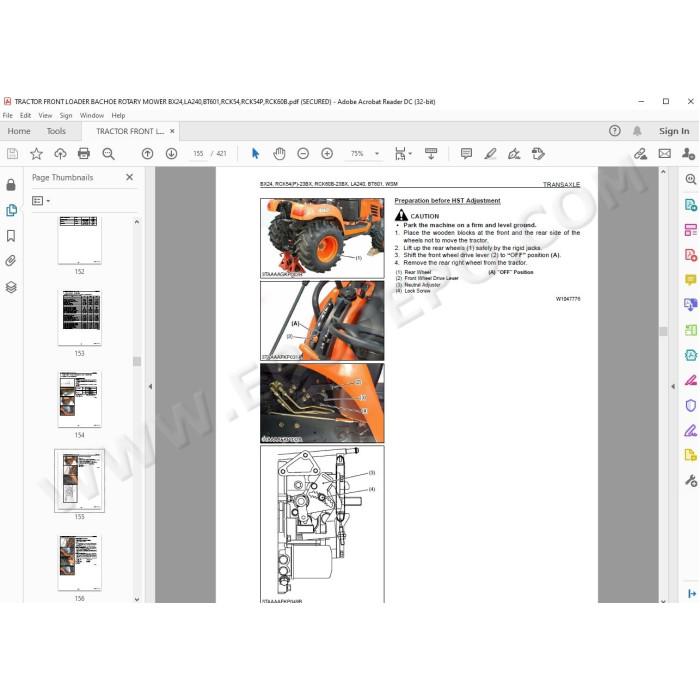Select page 152 thumbnail
700x700 pixels.
pyautogui.click(x=79, y=241)
